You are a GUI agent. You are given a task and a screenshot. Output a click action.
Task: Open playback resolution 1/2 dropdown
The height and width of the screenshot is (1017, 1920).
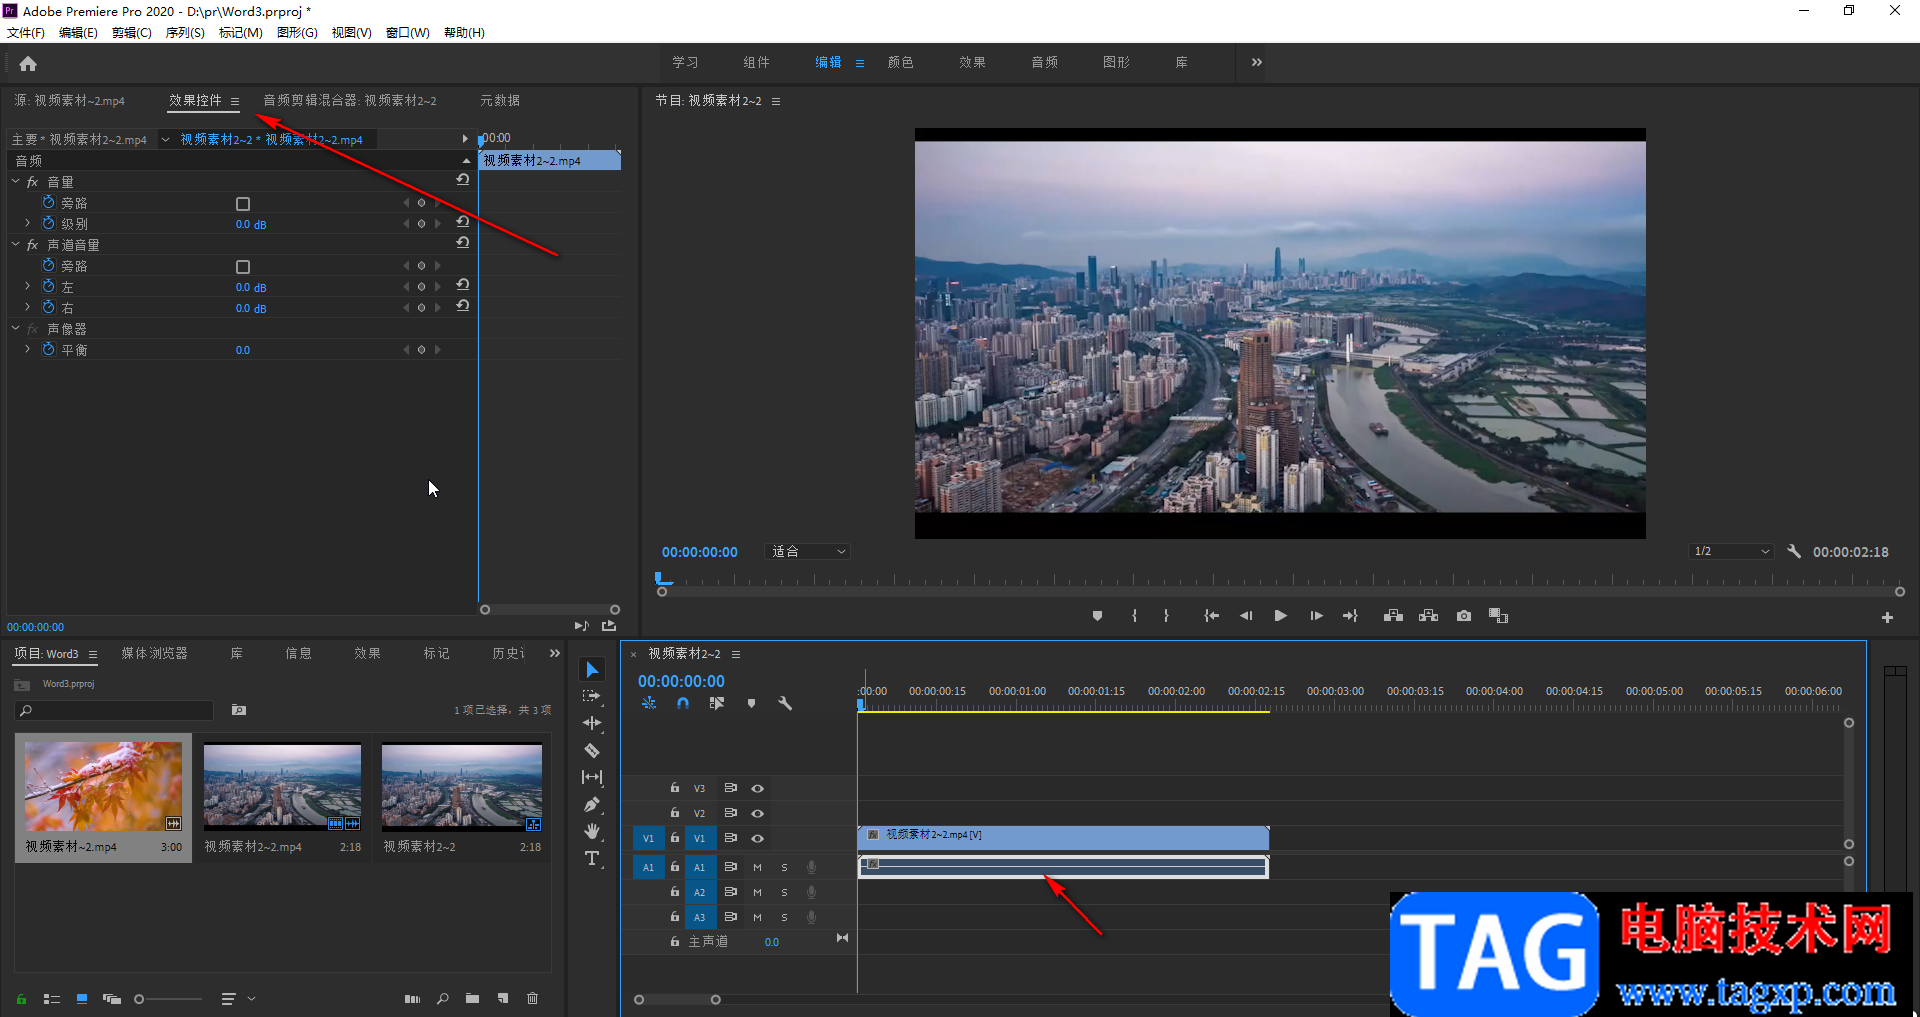point(1732,552)
